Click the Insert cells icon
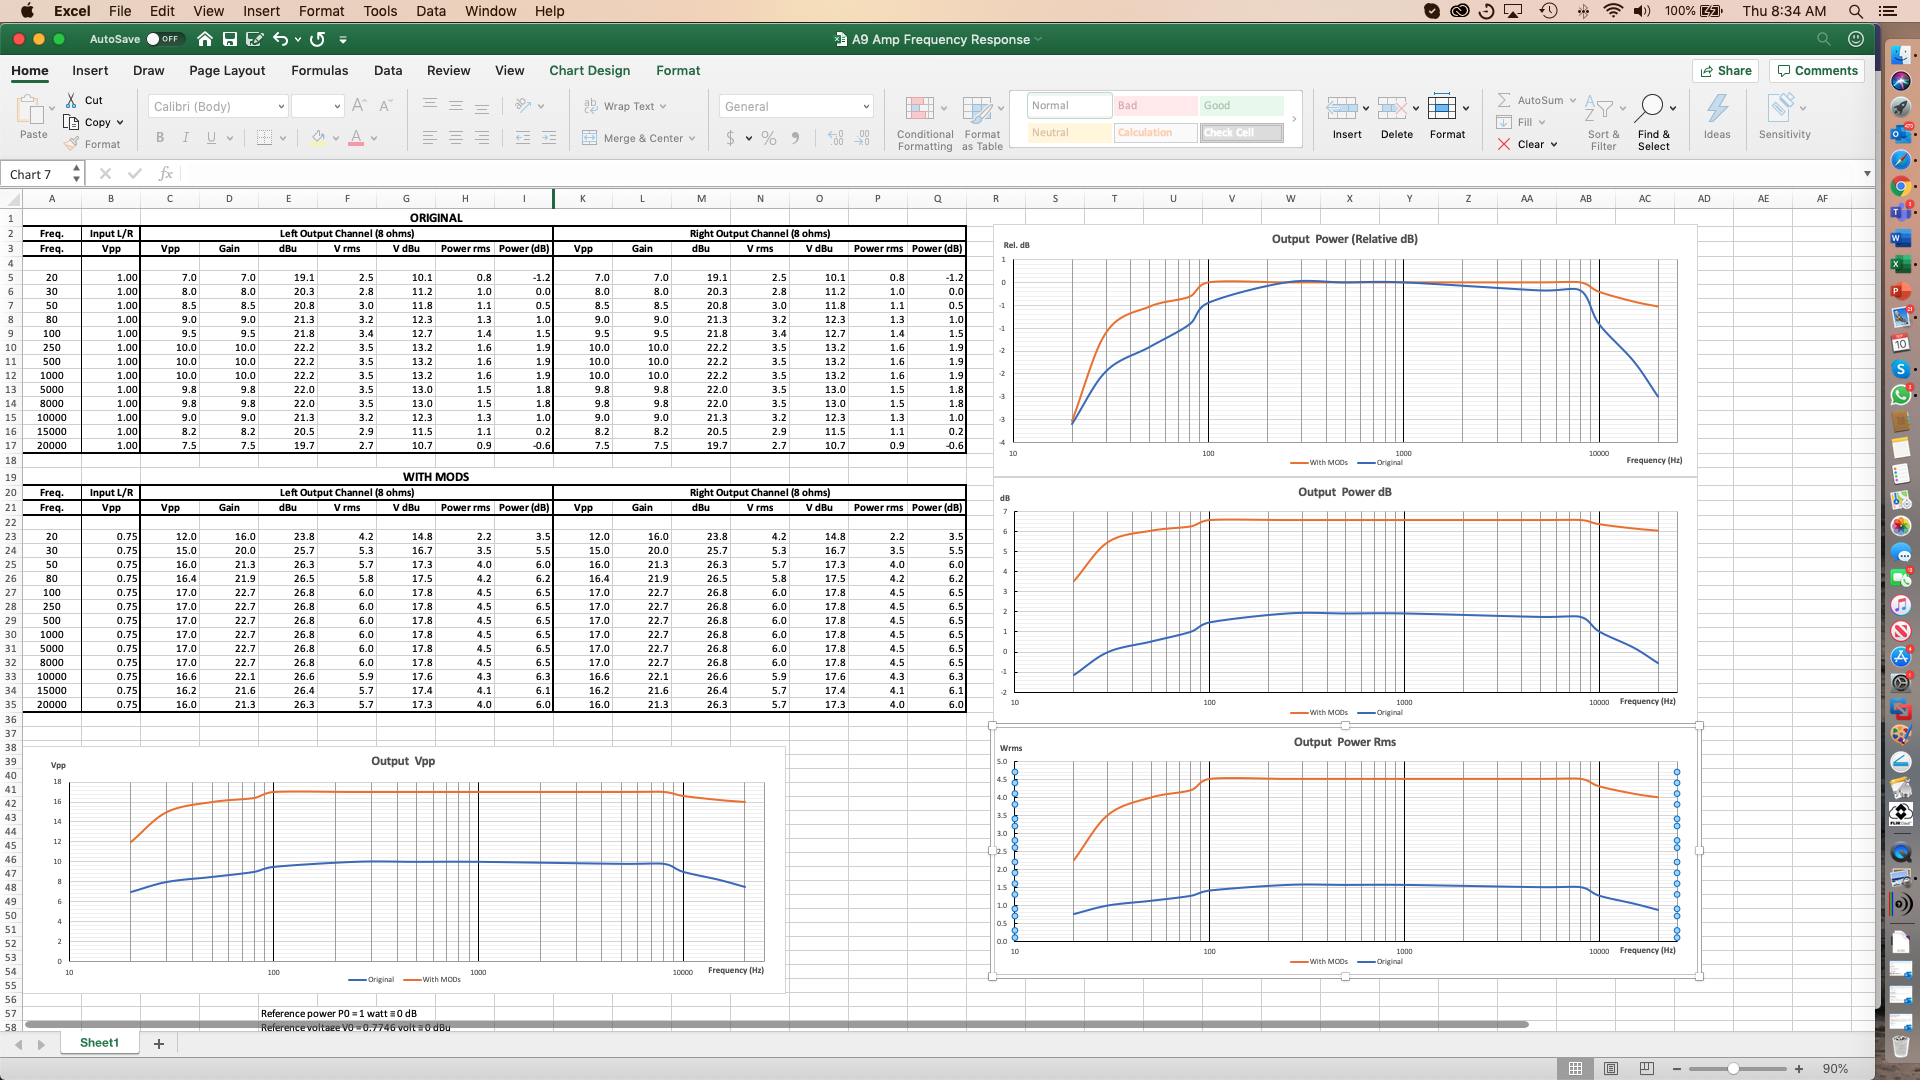This screenshot has width=1920, height=1080. tap(1342, 108)
